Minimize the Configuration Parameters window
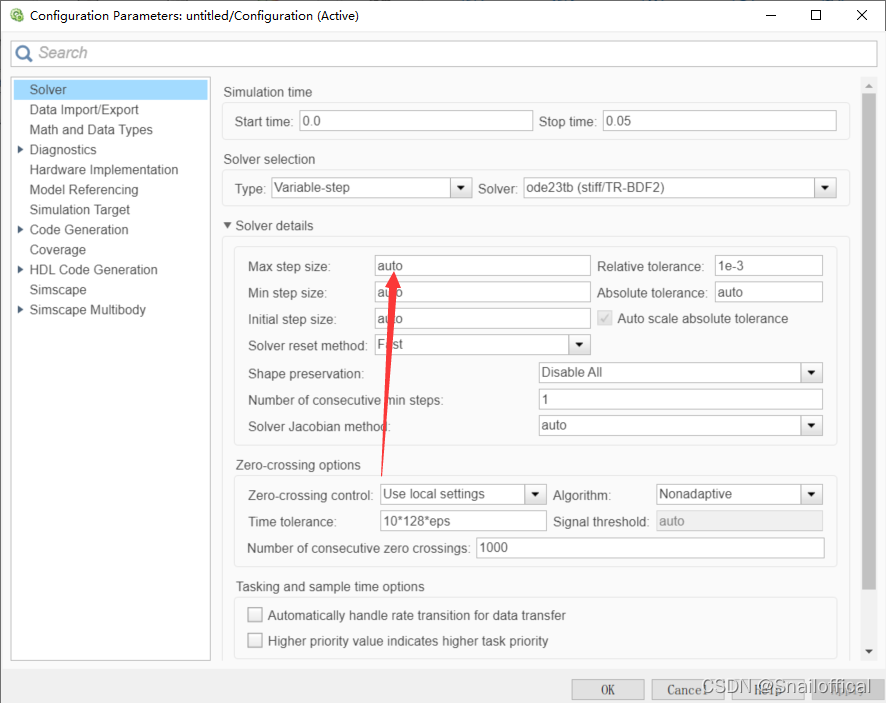This screenshot has width=886, height=703. click(x=771, y=15)
